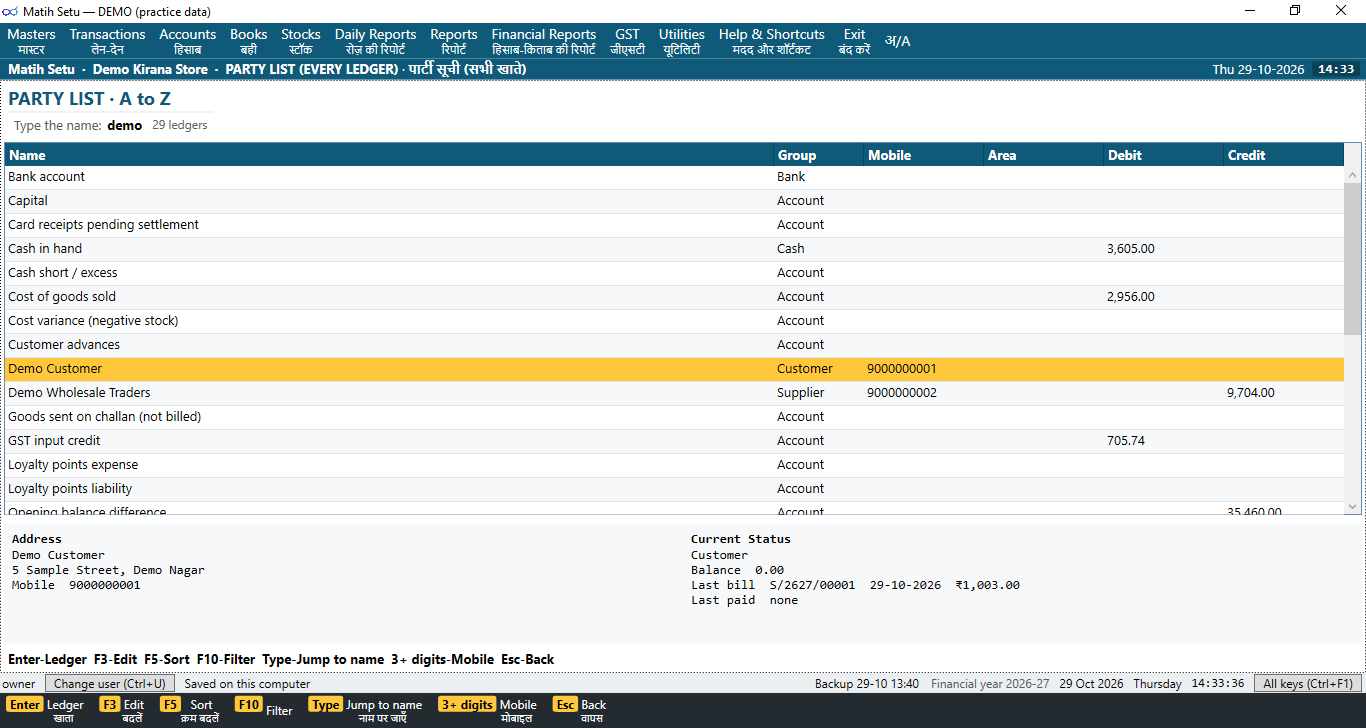
Task: Open the Utilities menu
Action: pos(681,41)
